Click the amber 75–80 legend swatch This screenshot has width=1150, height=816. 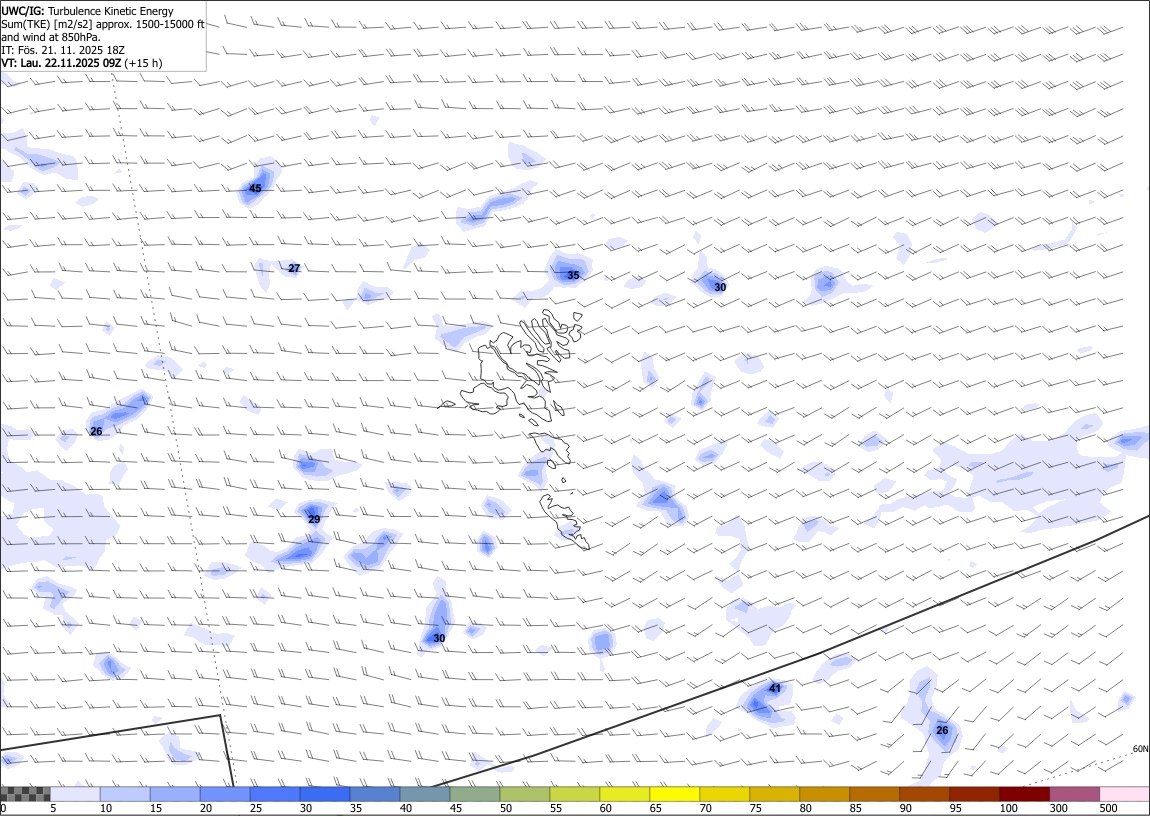pos(774,794)
